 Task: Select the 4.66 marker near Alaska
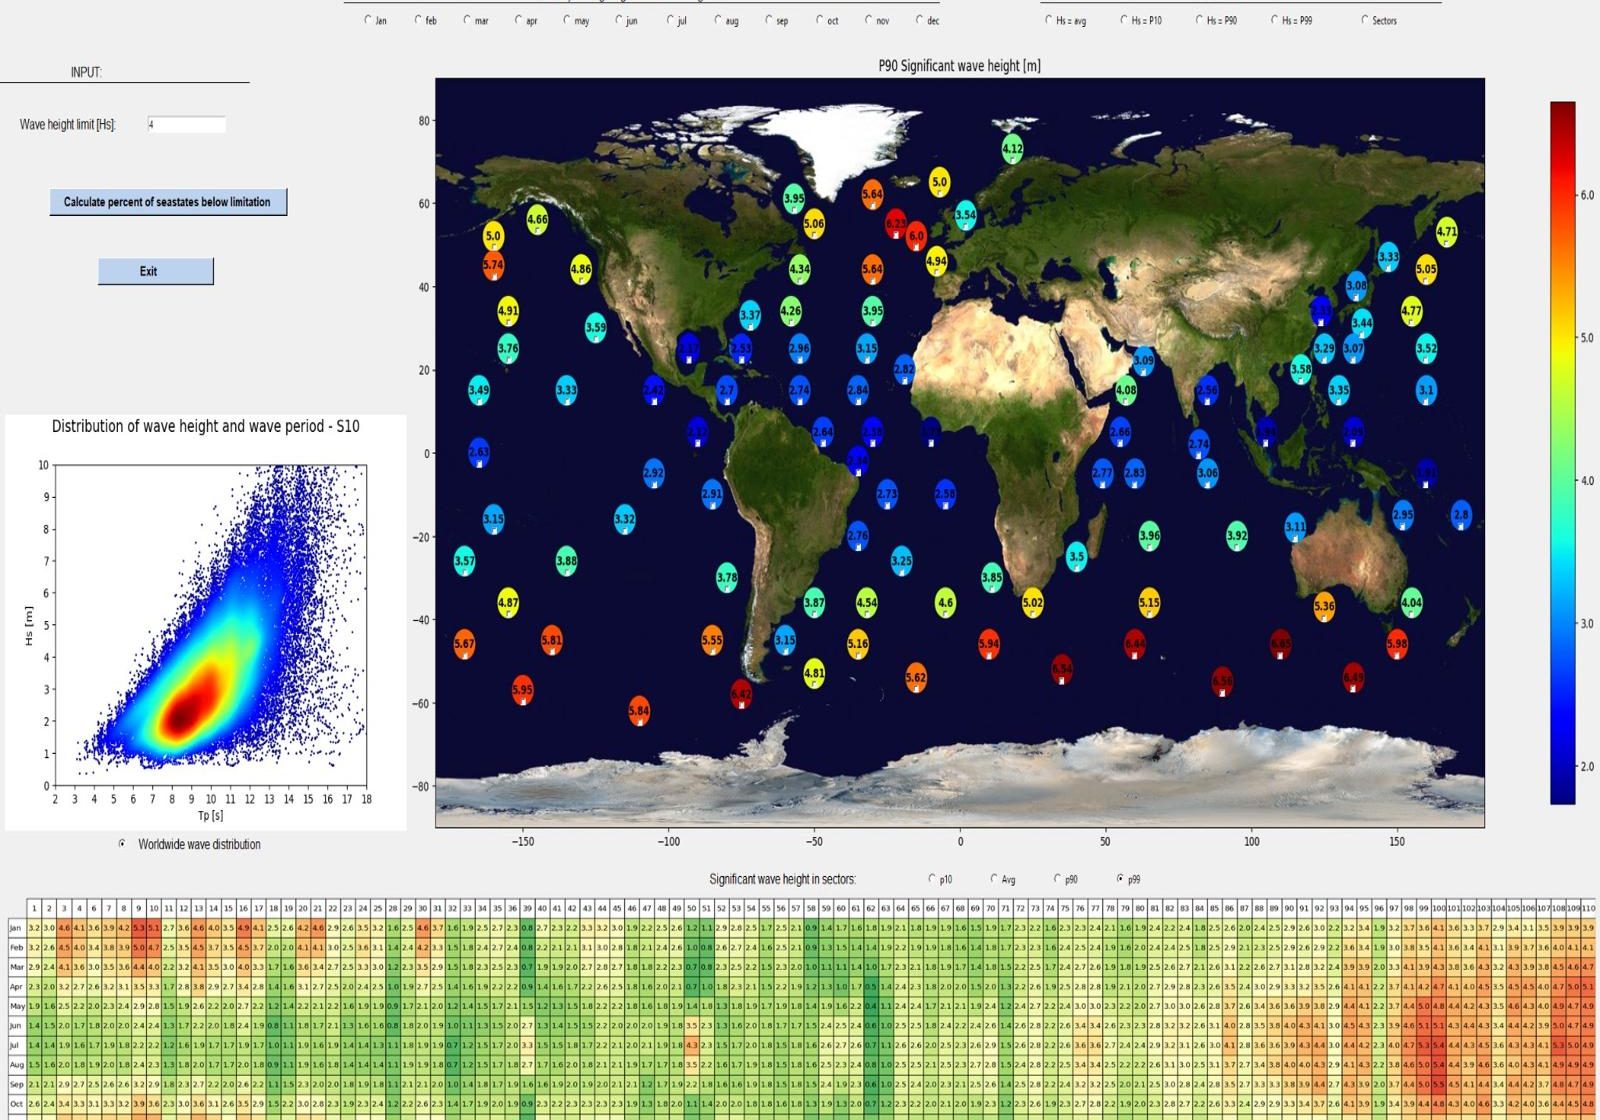pyautogui.click(x=537, y=220)
